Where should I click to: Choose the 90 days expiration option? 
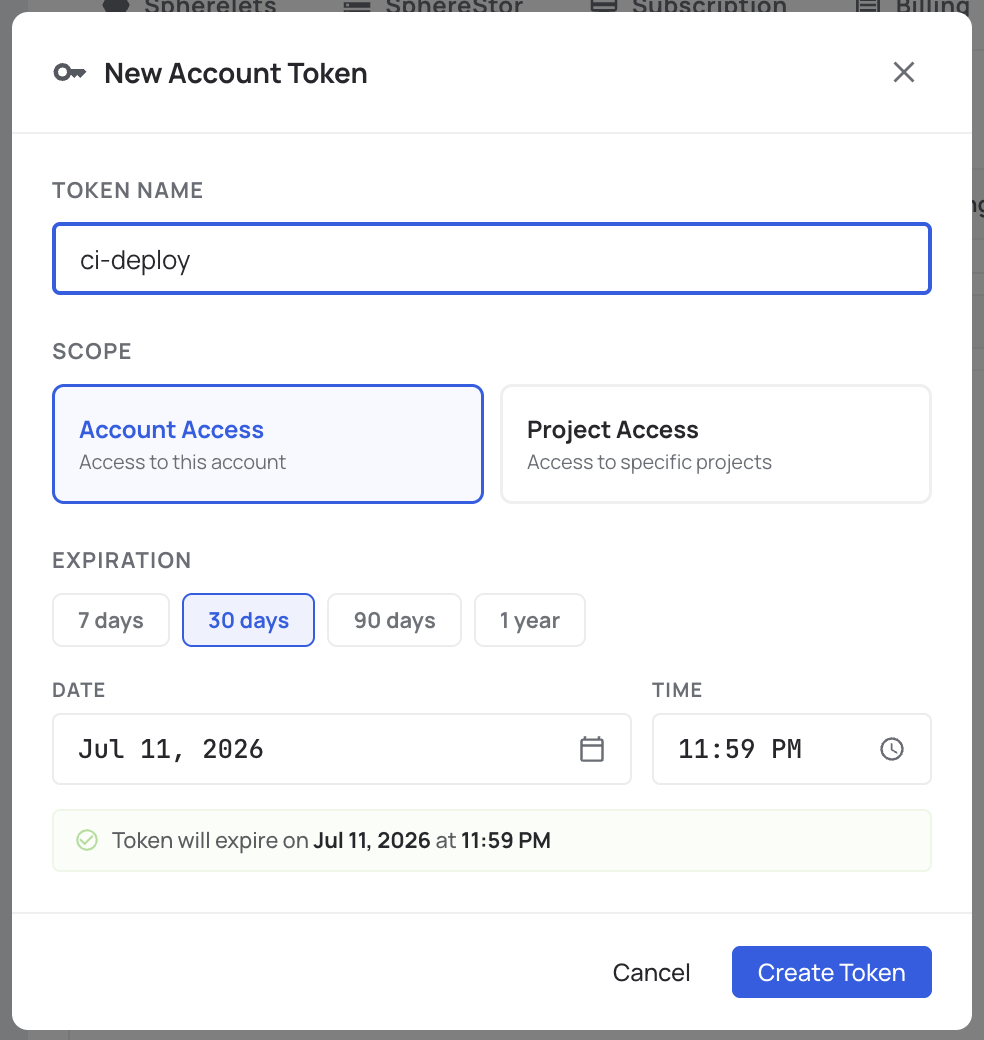[395, 620]
